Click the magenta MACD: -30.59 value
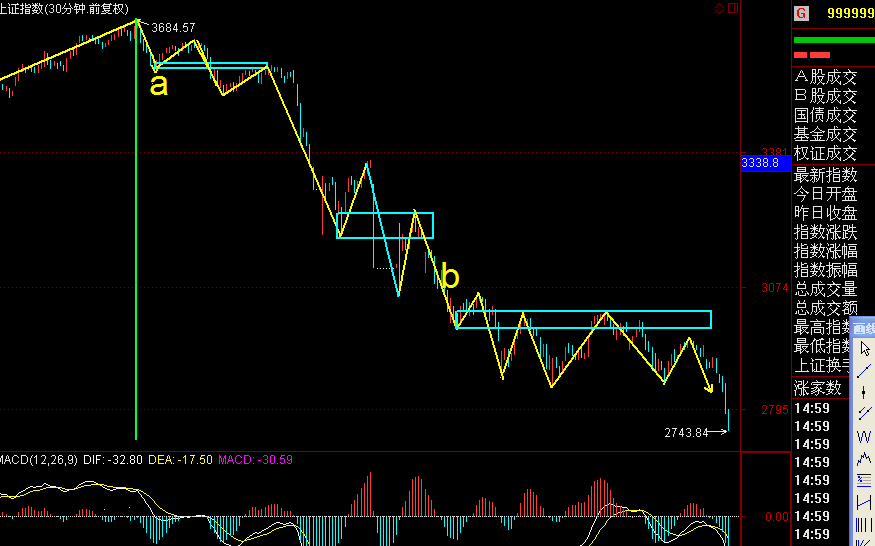 (255, 460)
